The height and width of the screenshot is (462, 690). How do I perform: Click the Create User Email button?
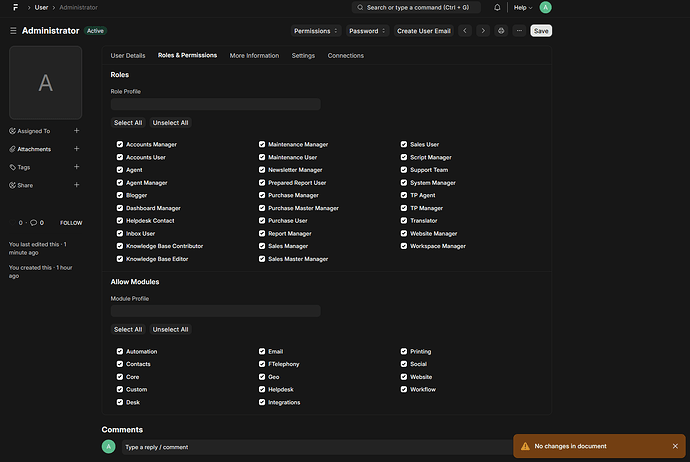click(x=424, y=31)
